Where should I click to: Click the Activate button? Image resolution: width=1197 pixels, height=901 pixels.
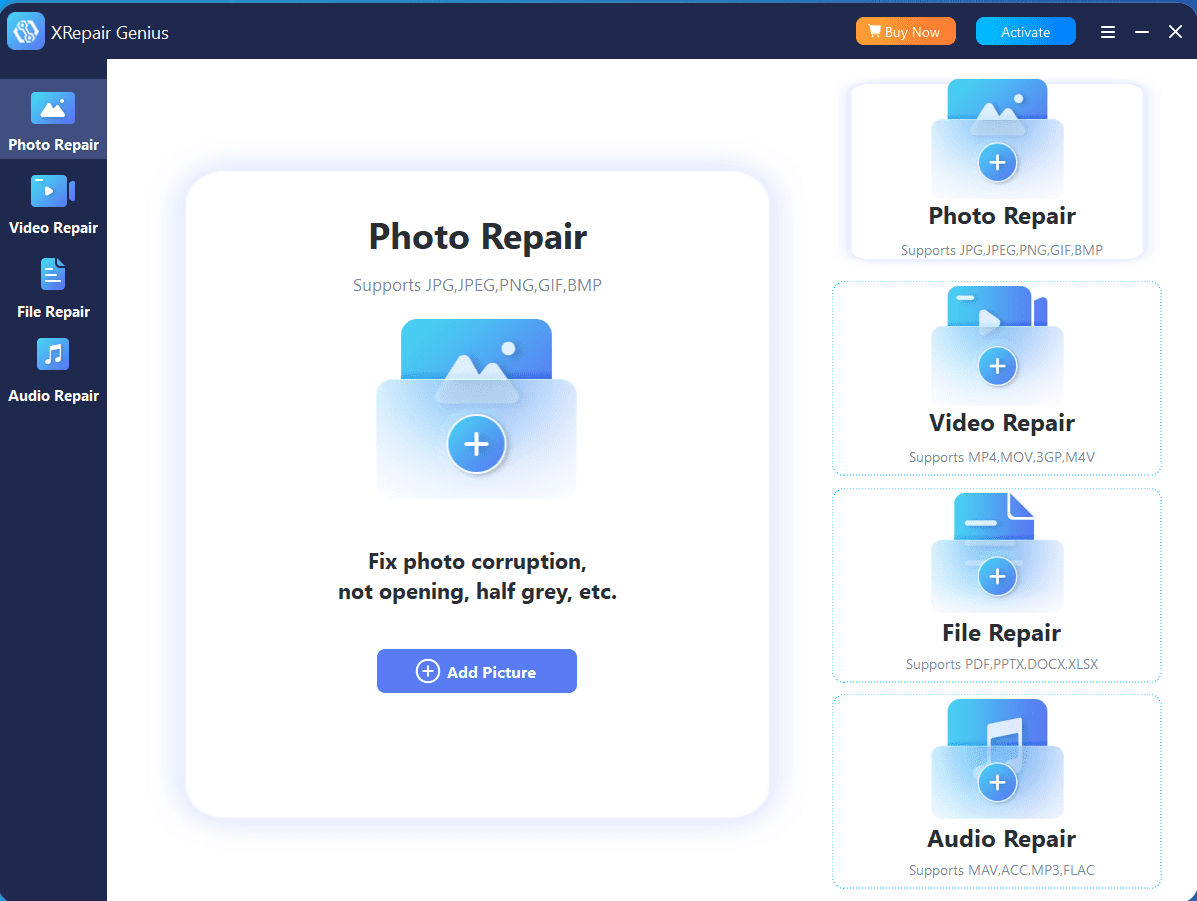pyautogui.click(x=1025, y=31)
